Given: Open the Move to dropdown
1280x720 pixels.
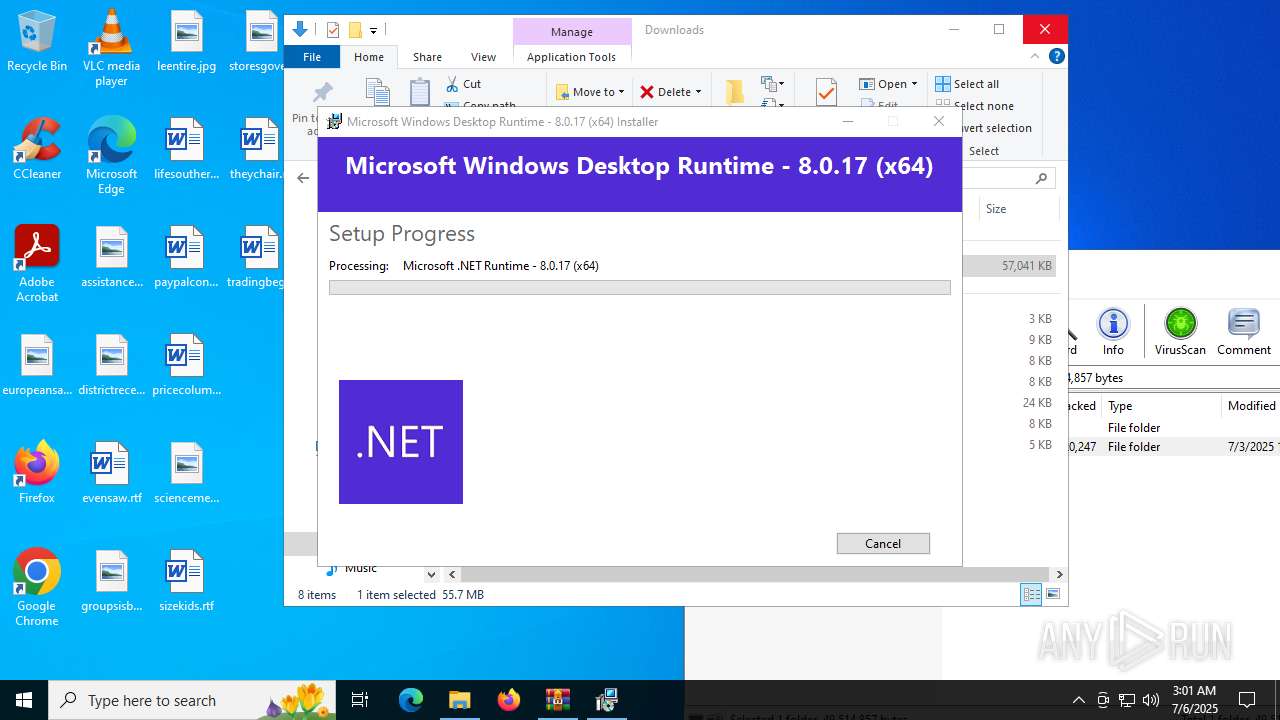Looking at the screenshot, I should pos(590,92).
